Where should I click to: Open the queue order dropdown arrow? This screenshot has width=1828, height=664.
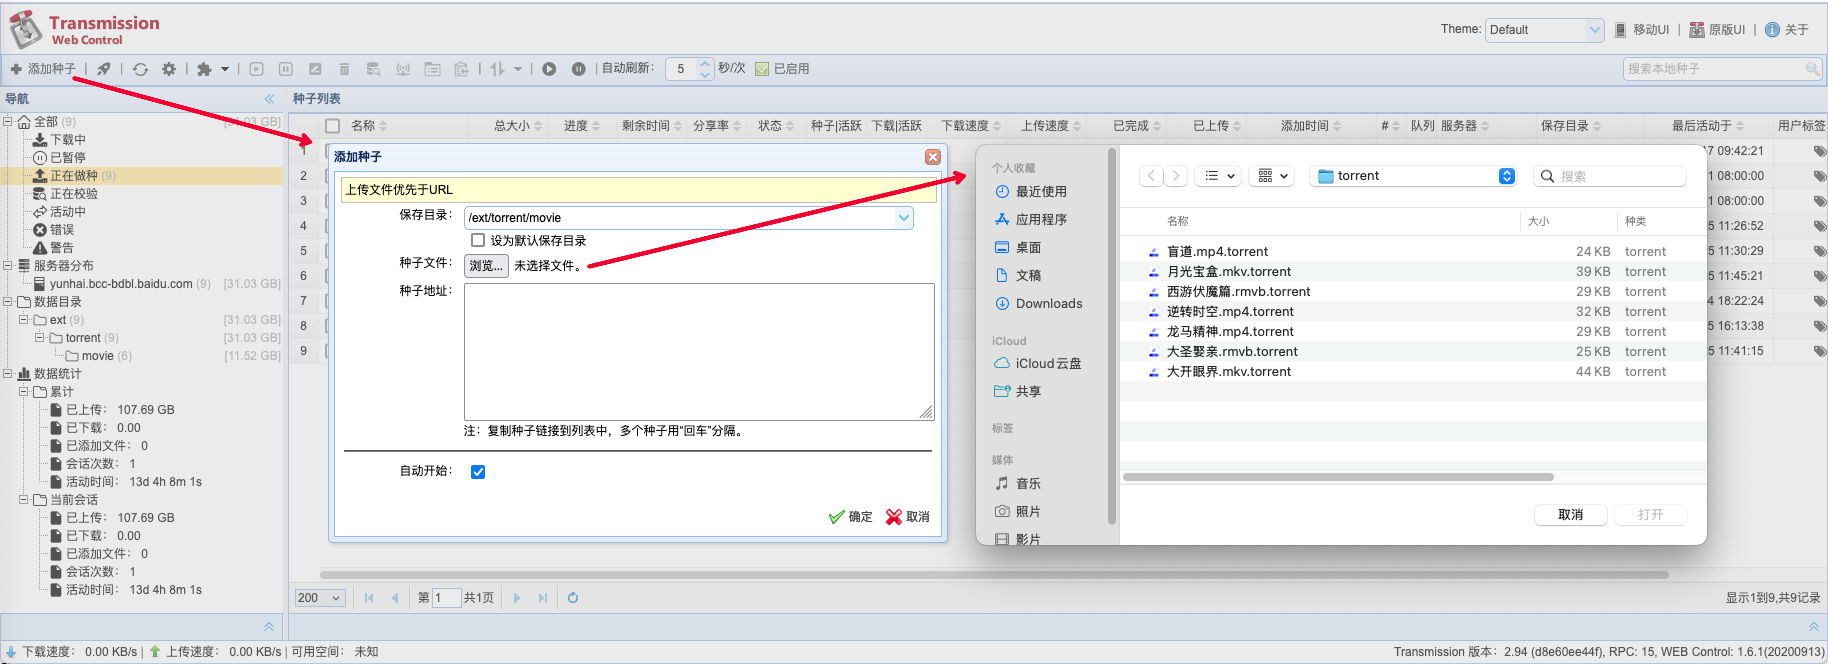pos(518,69)
